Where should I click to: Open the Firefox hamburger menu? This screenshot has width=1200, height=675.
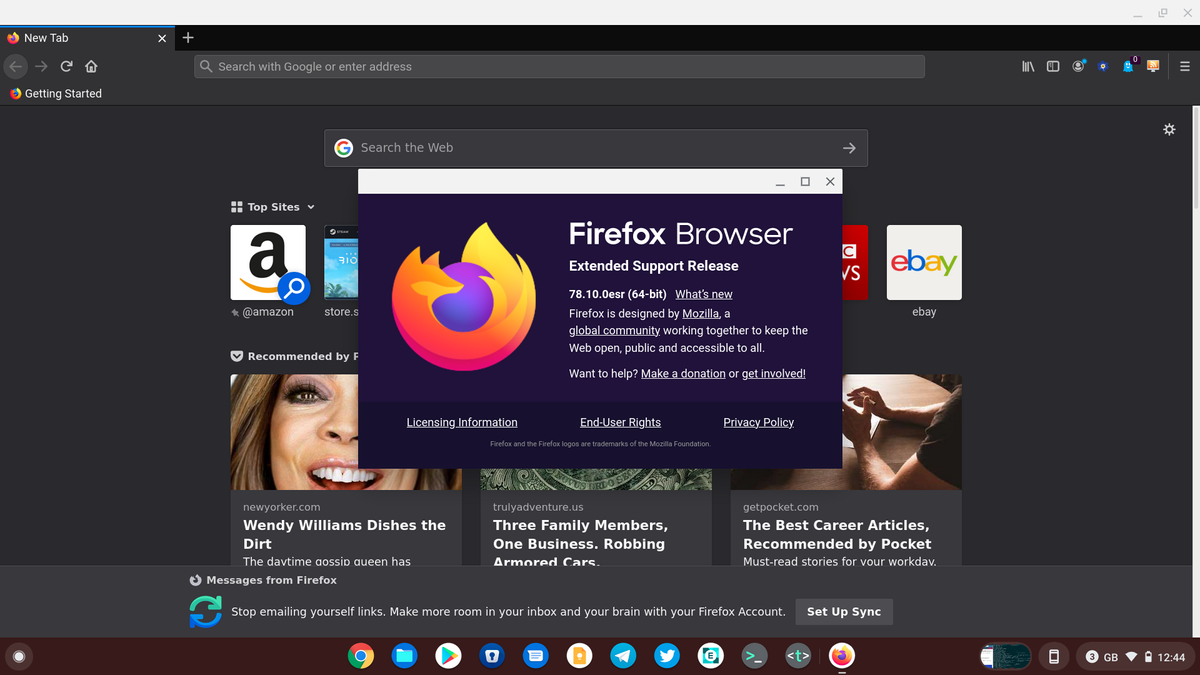point(1184,66)
